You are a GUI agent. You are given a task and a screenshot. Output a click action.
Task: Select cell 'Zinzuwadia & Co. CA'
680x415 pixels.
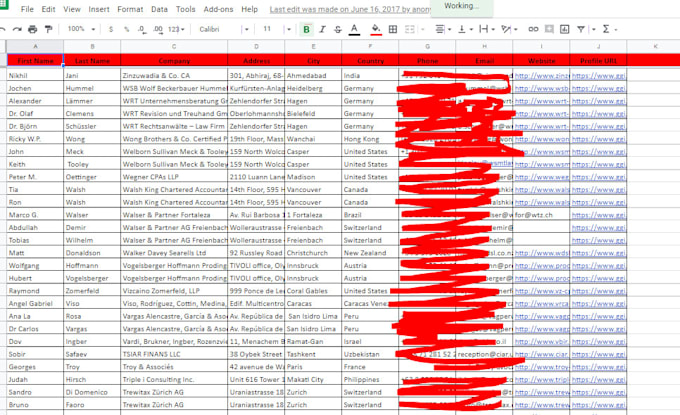pos(174,75)
